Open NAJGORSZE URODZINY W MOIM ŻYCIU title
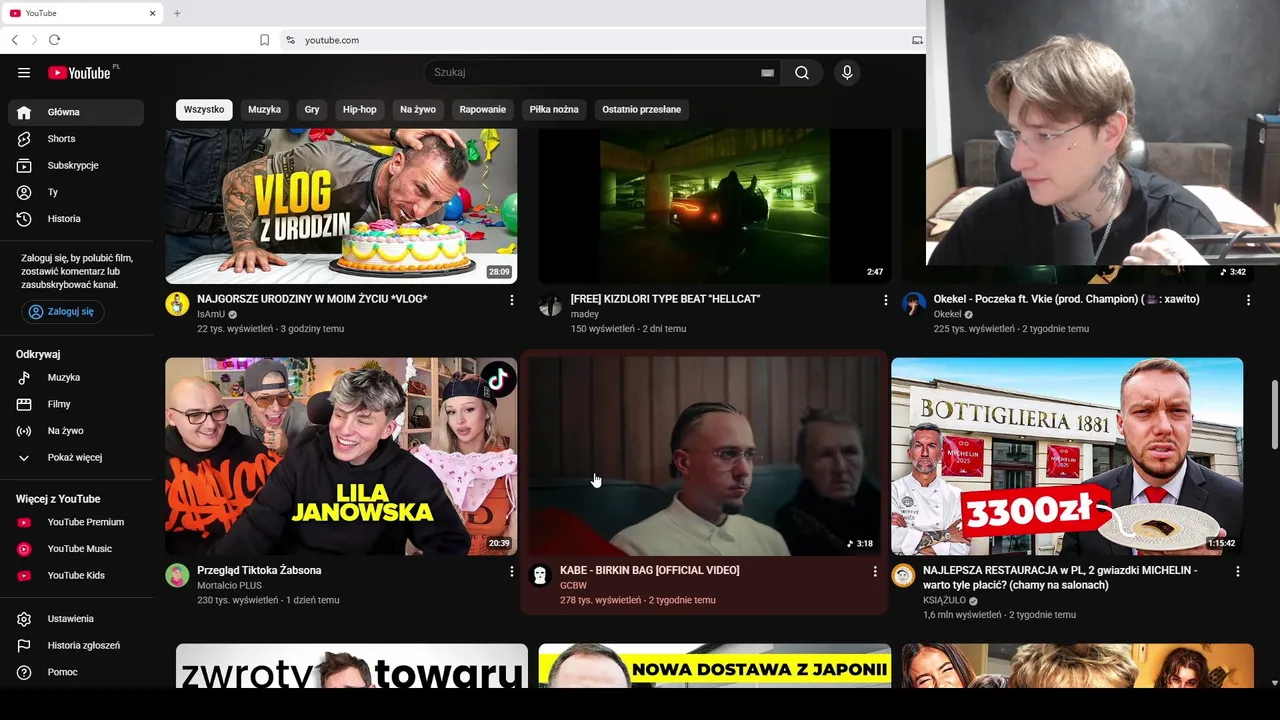Image resolution: width=1280 pixels, height=720 pixels. (x=312, y=299)
